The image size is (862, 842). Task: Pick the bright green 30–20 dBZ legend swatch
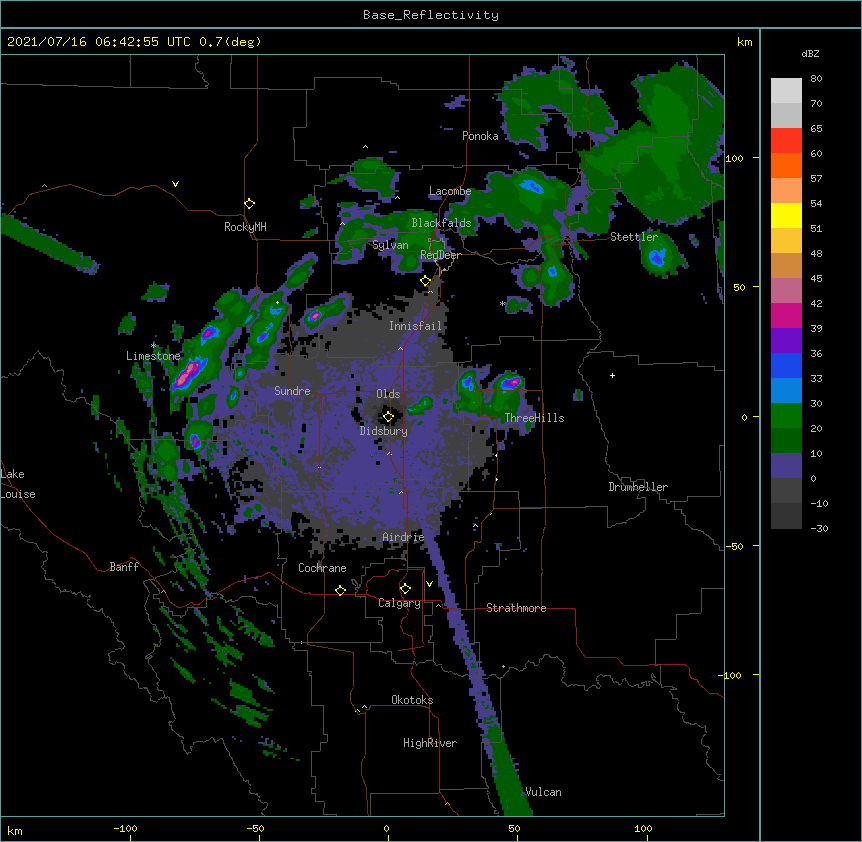tap(786, 416)
